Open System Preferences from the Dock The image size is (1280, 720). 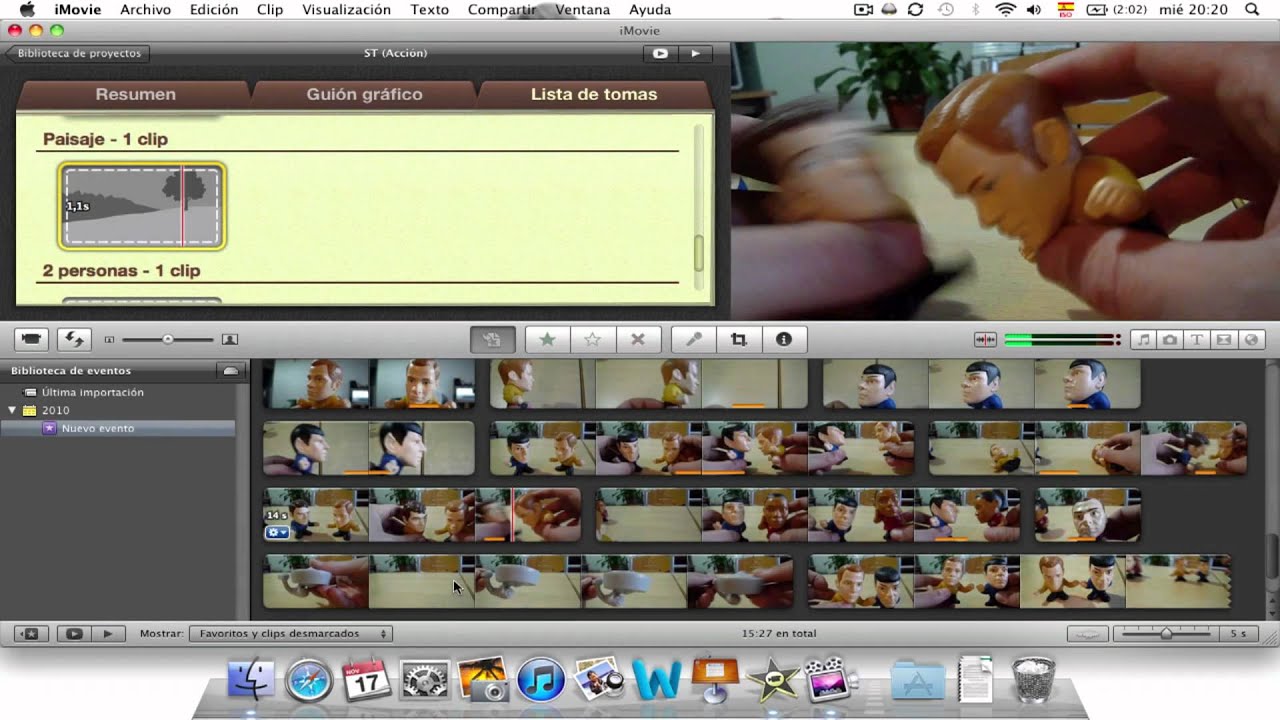pyautogui.click(x=425, y=682)
